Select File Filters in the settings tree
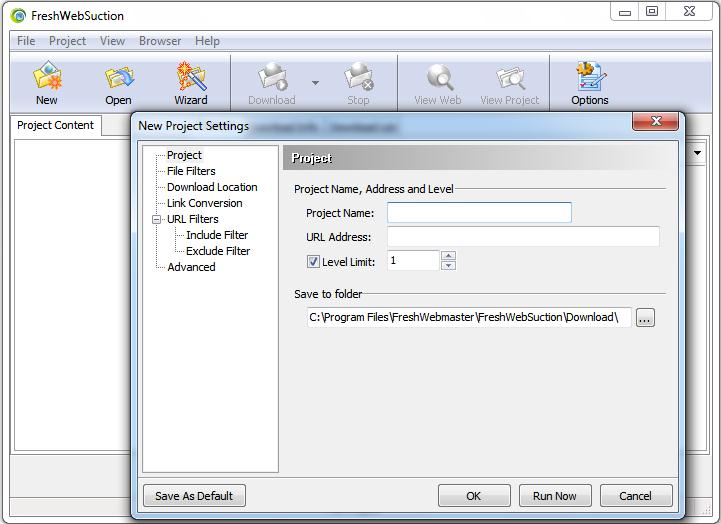 coord(191,171)
